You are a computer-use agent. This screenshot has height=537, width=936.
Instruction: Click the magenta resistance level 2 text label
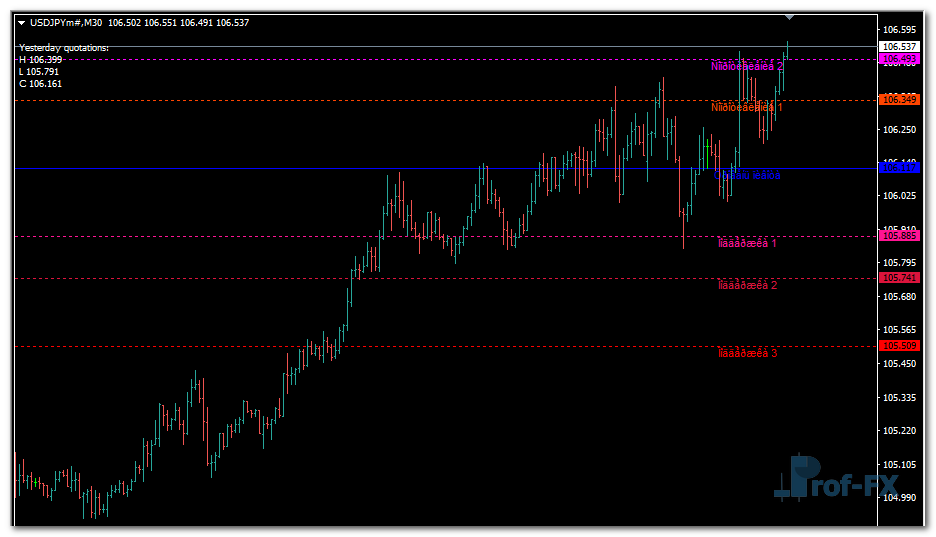(x=746, y=66)
